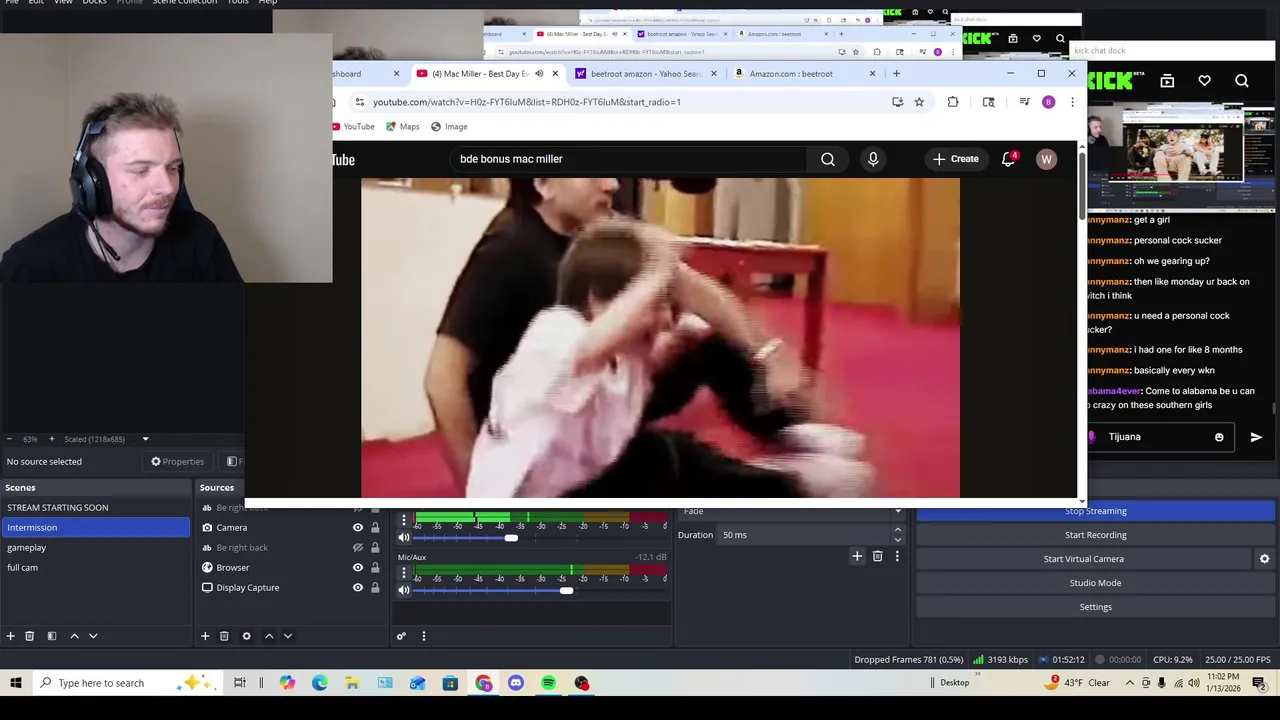Mute the upper audio channel speaker icon
The width and height of the screenshot is (1280, 720).
404,538
